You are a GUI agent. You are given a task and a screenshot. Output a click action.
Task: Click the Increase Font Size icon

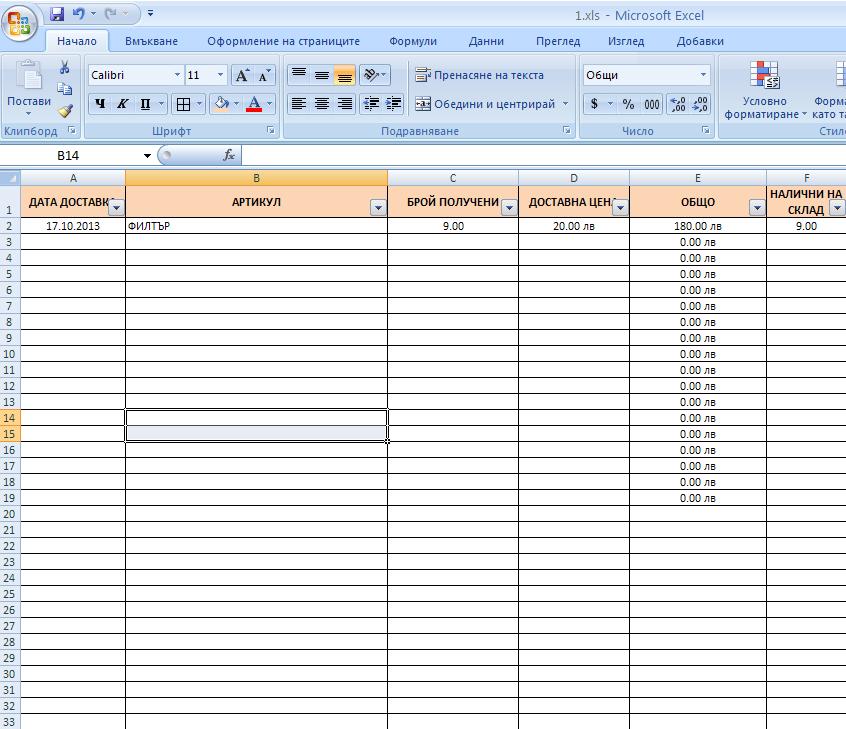243,76
